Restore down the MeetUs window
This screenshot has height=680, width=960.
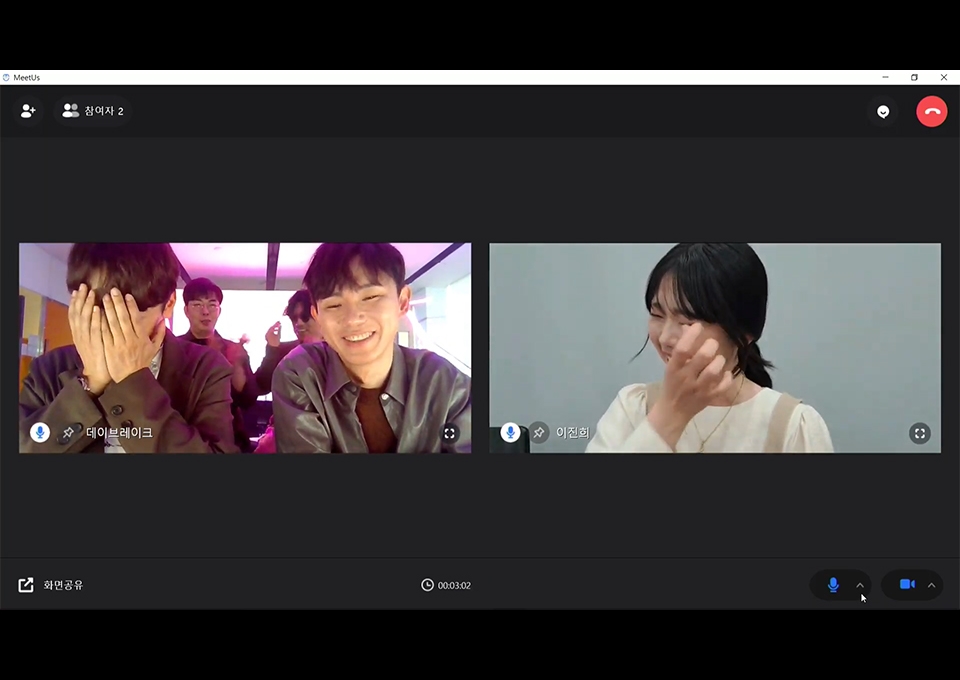coord(914,77)
